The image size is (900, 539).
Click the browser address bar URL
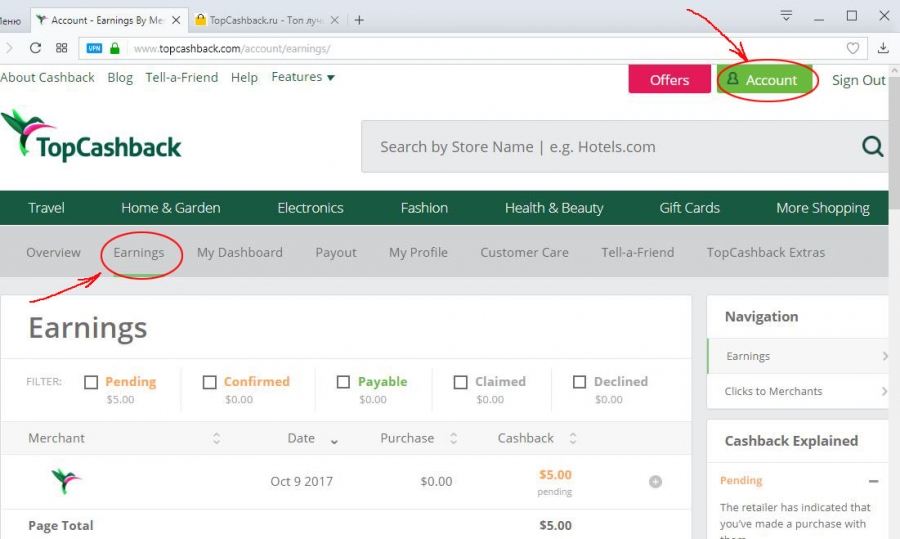232,49
